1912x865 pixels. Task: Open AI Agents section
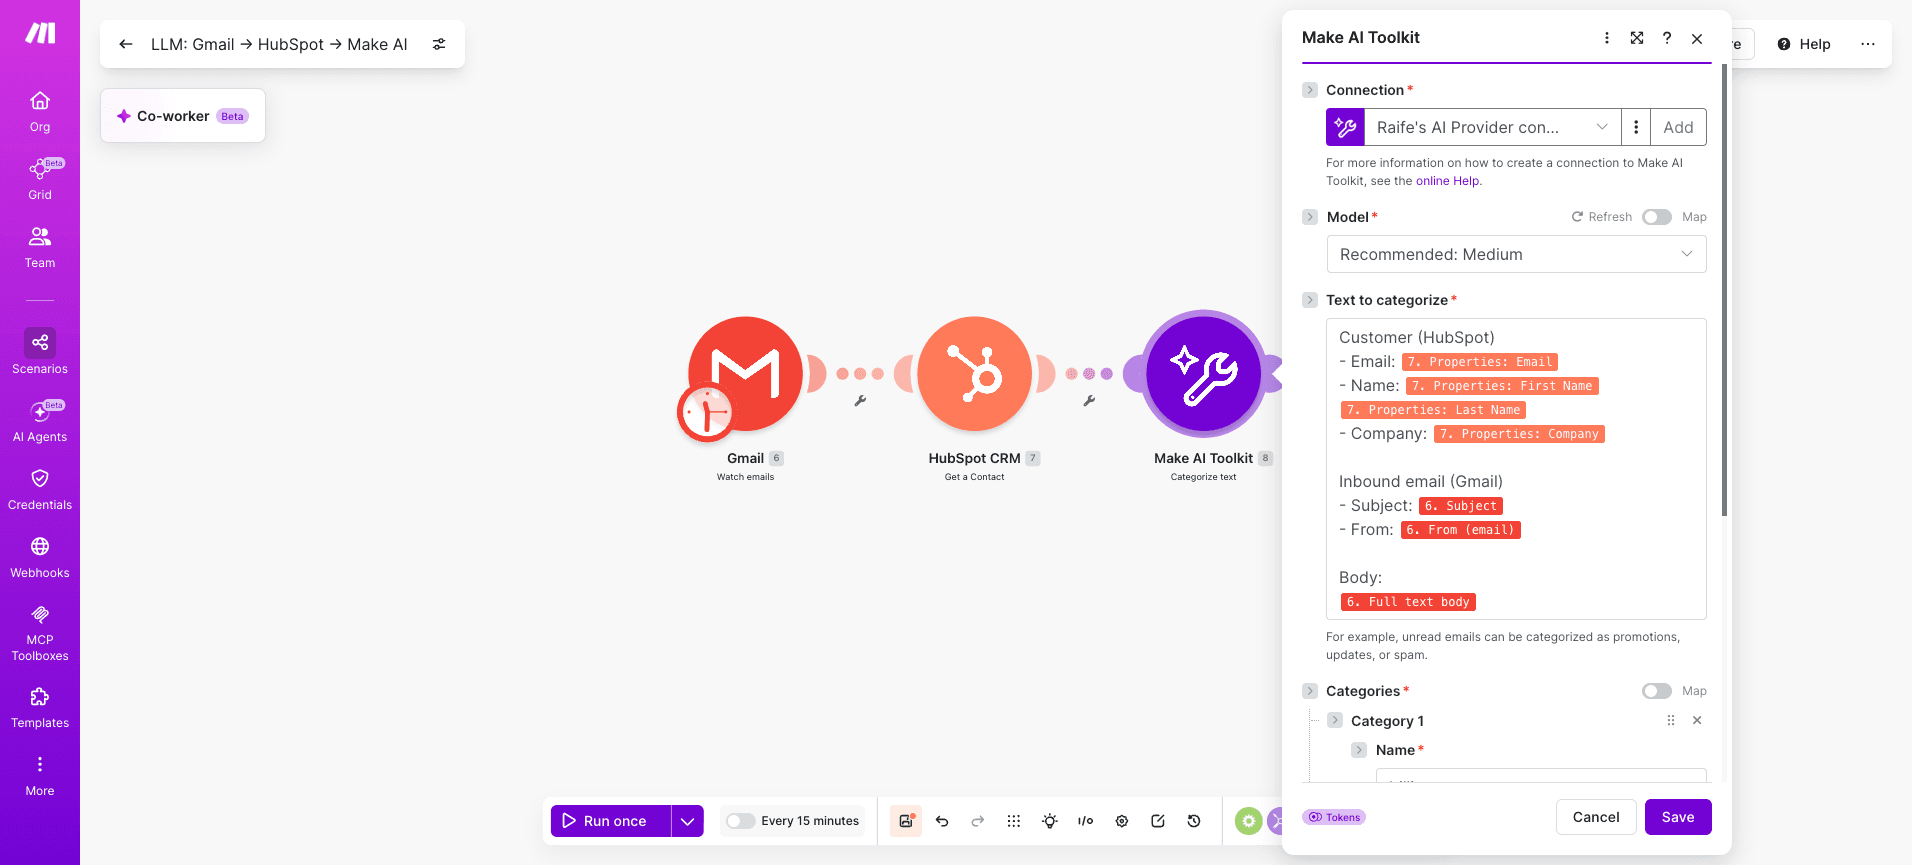pyautogui.click(x=40, y=421)
